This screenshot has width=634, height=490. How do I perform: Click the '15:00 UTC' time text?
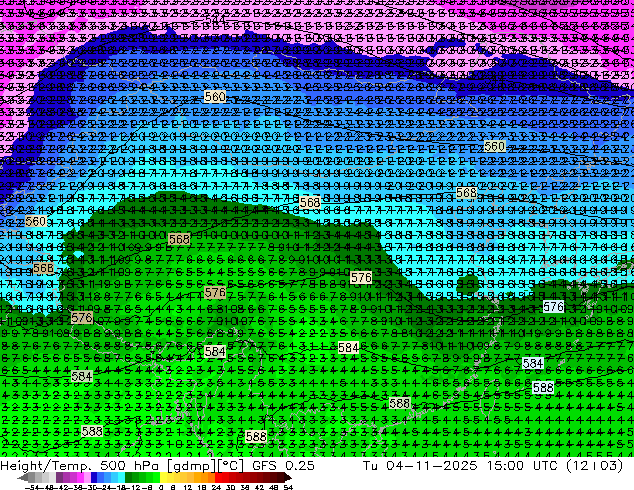[x=522, y=465]
